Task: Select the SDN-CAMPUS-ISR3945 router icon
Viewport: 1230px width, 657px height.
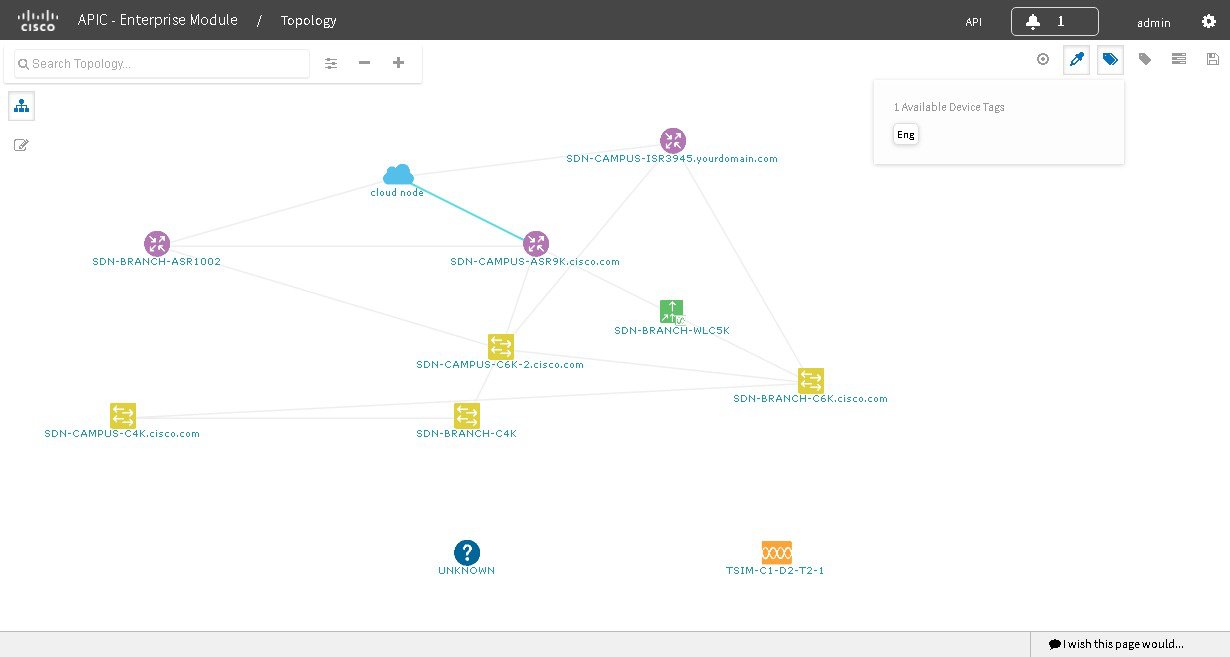Action: tap(673, 141)
